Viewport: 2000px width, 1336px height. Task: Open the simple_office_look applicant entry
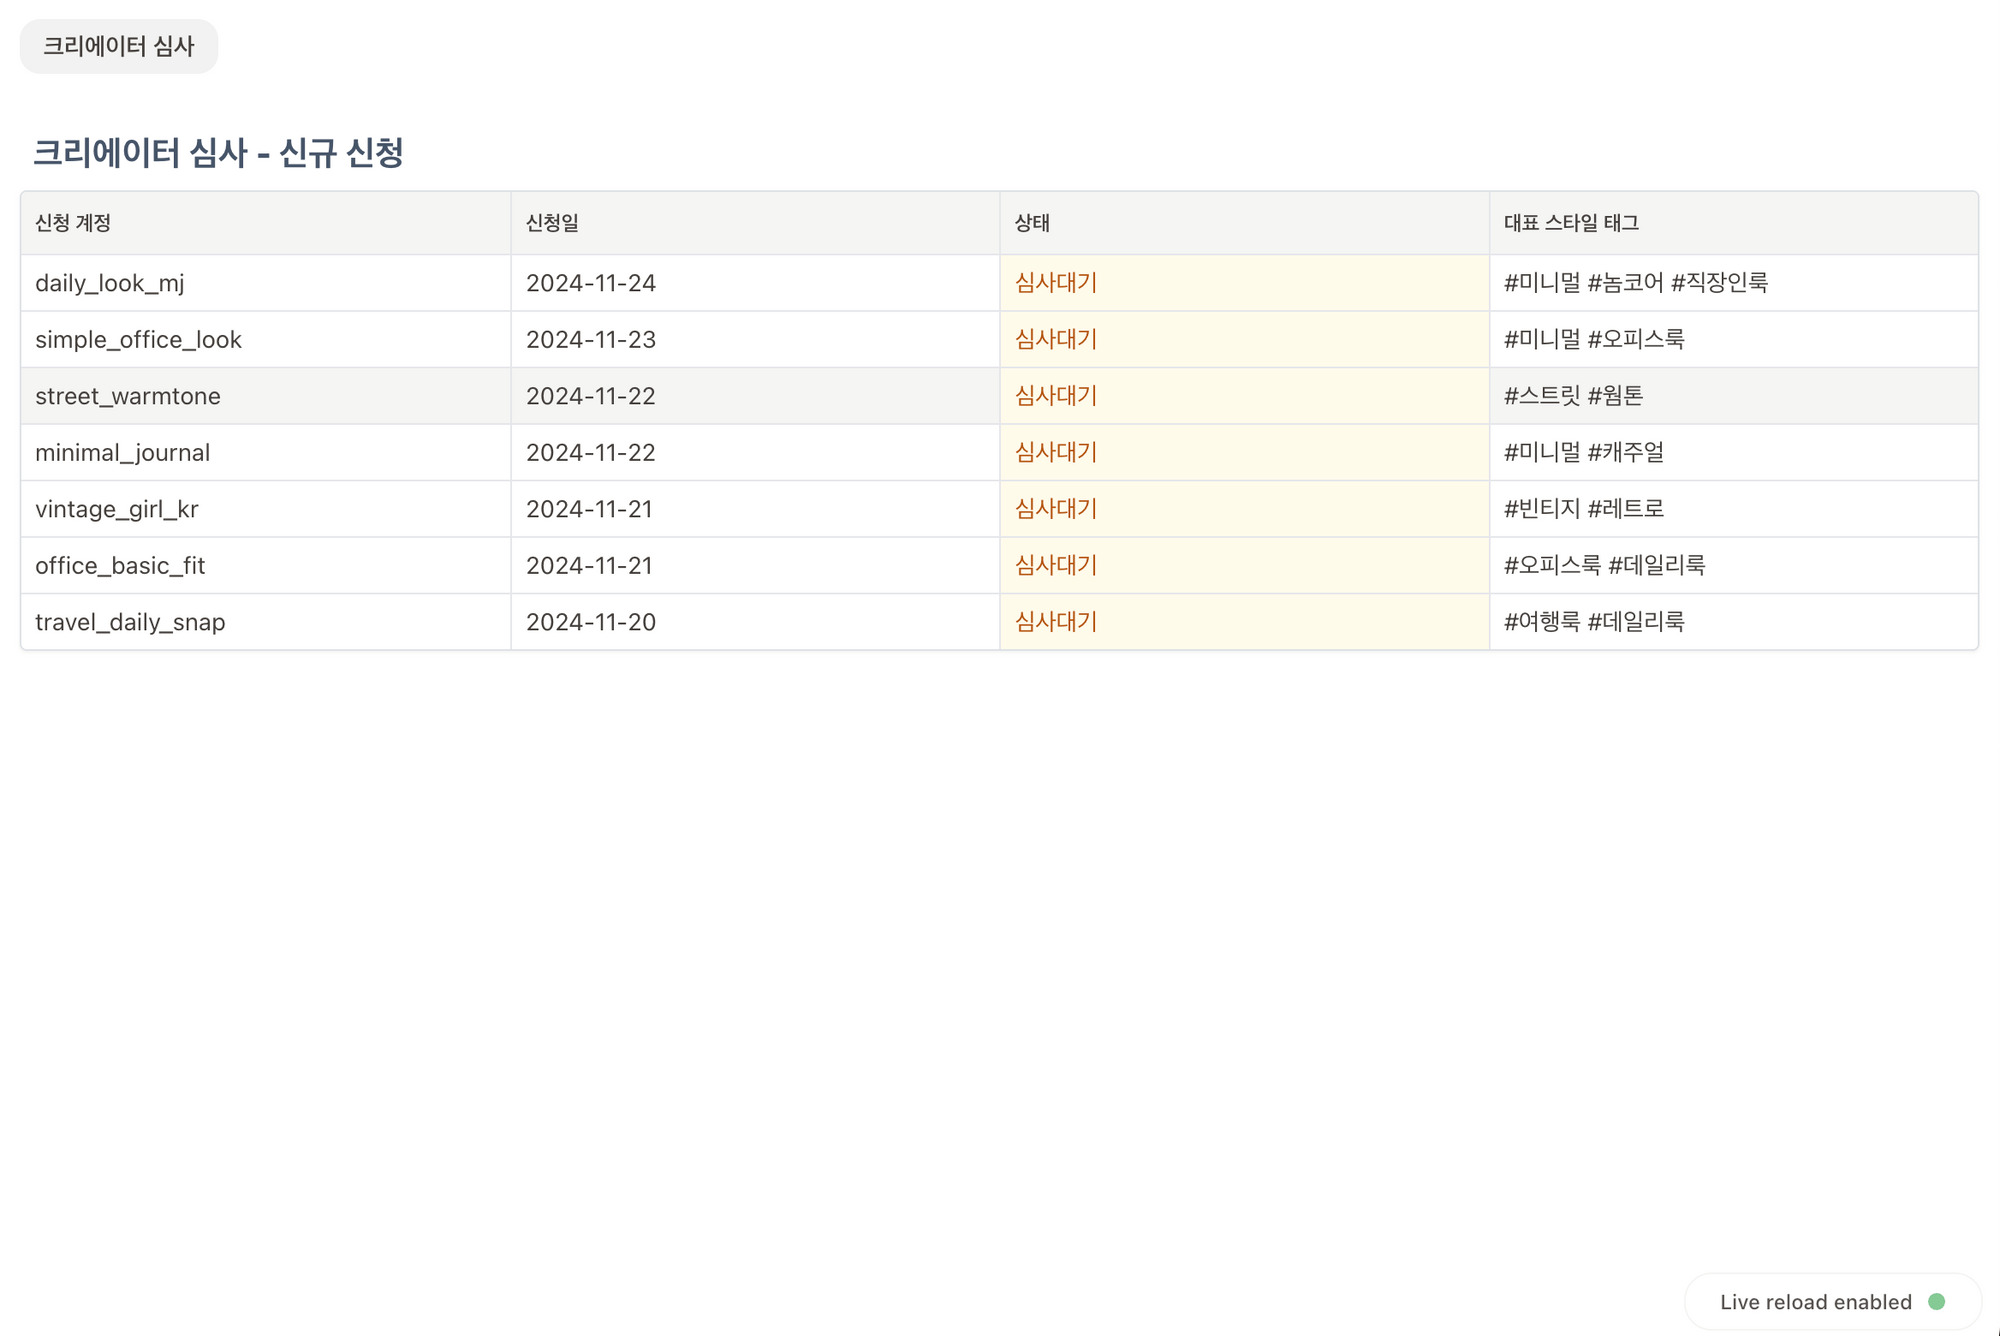[138, 340]
